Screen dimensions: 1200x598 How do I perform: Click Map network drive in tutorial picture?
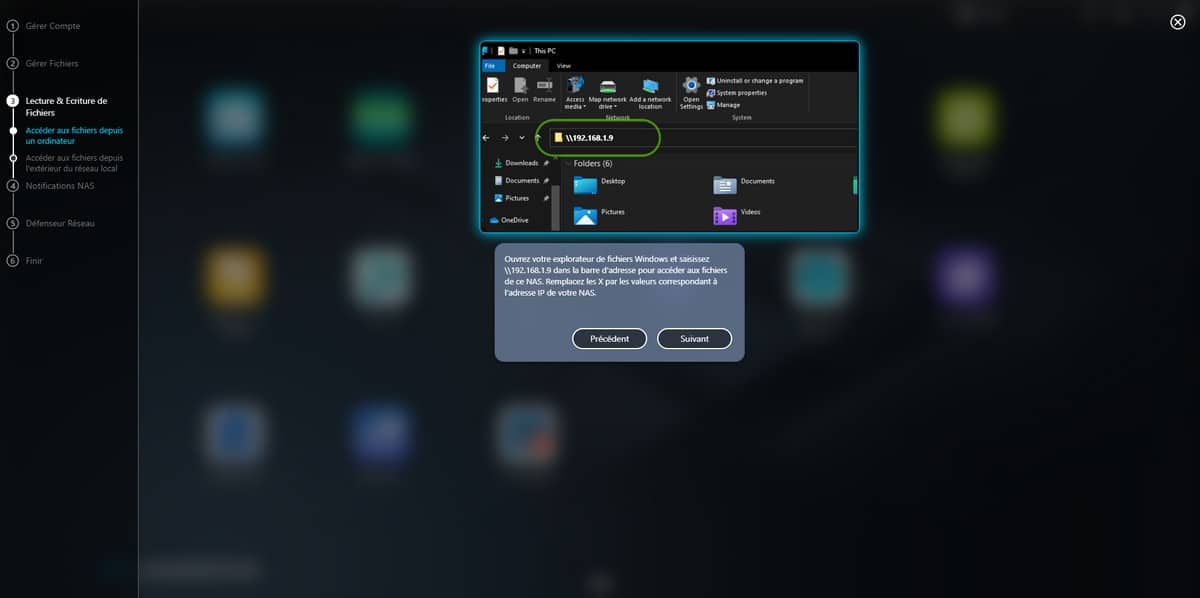click(x=608, y=93)
